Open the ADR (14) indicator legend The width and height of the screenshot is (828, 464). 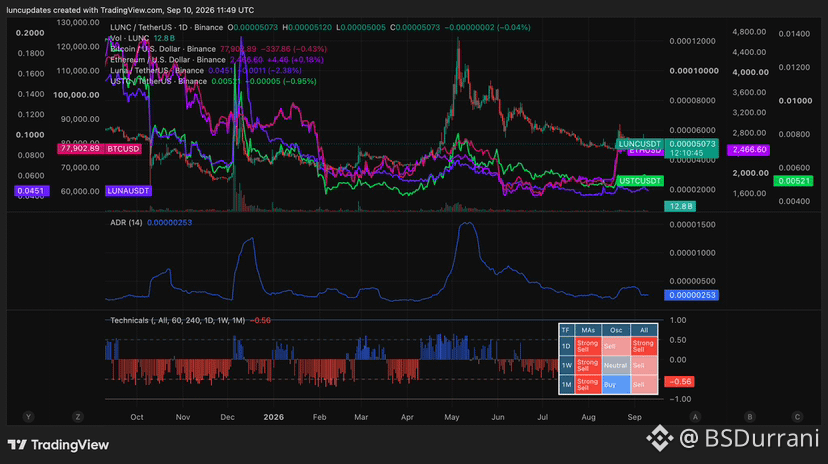126,222
